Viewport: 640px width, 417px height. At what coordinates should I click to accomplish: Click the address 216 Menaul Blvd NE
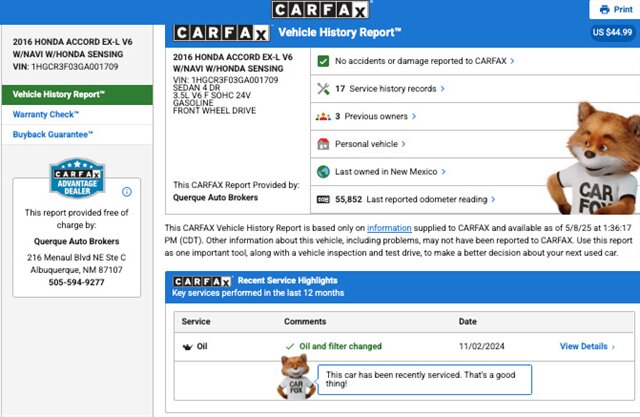76,258
